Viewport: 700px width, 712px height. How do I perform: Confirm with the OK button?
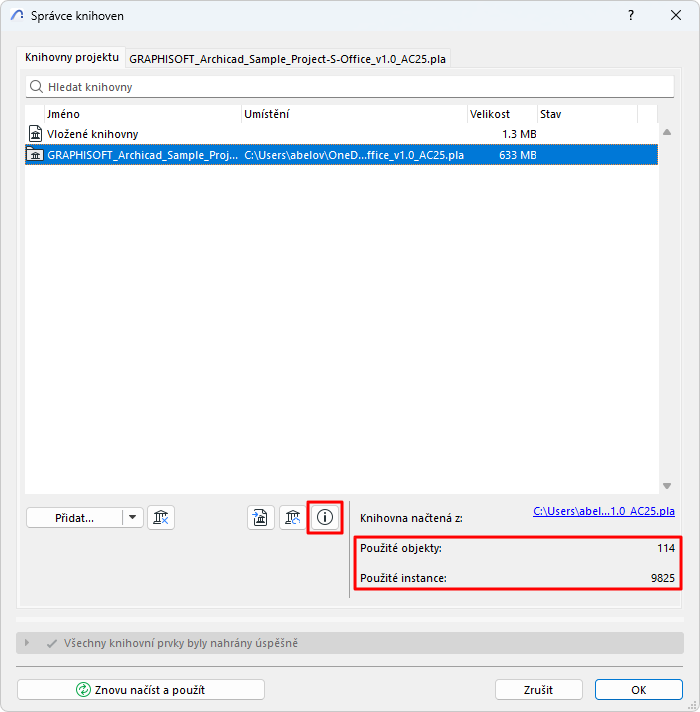(x=639, y=690)
